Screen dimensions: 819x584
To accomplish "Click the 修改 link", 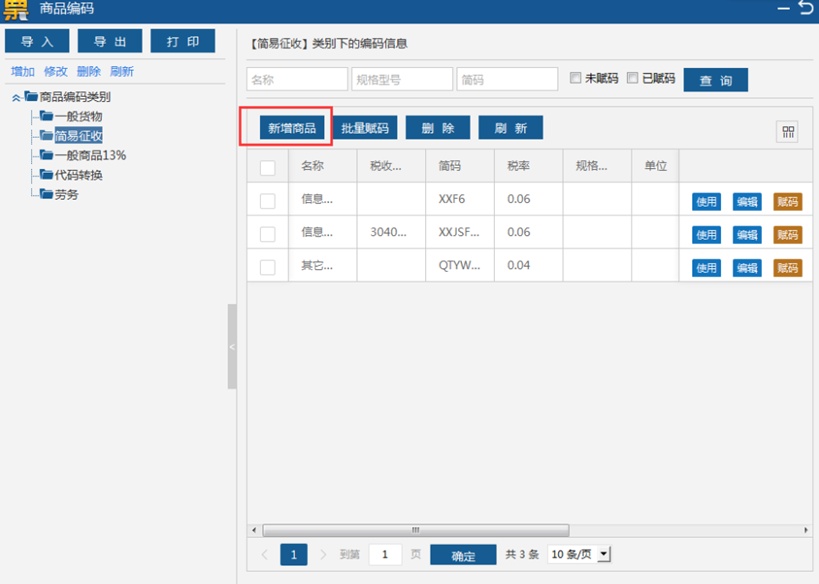I will tap(55, 72).
